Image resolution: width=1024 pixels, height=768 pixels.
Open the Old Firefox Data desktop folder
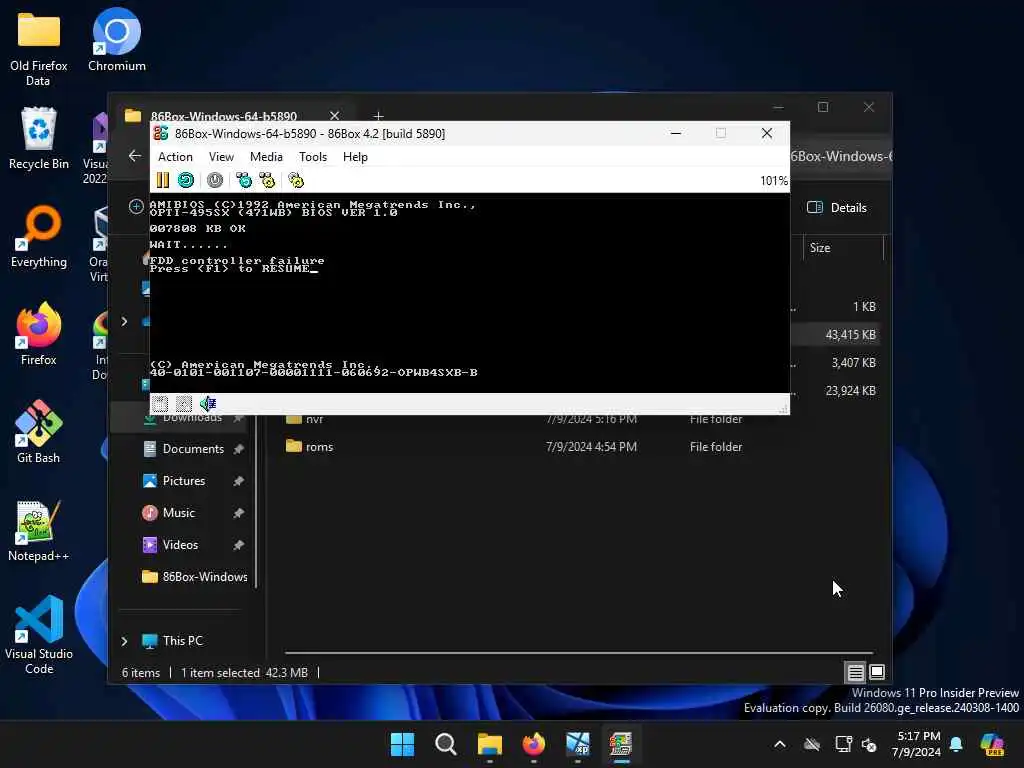(39, 49)
